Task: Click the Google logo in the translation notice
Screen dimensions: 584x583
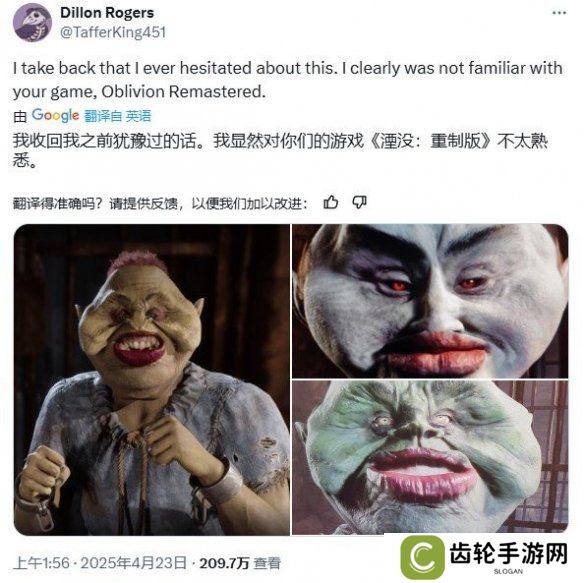Action: pyautogui.click(x=55, y=115)
